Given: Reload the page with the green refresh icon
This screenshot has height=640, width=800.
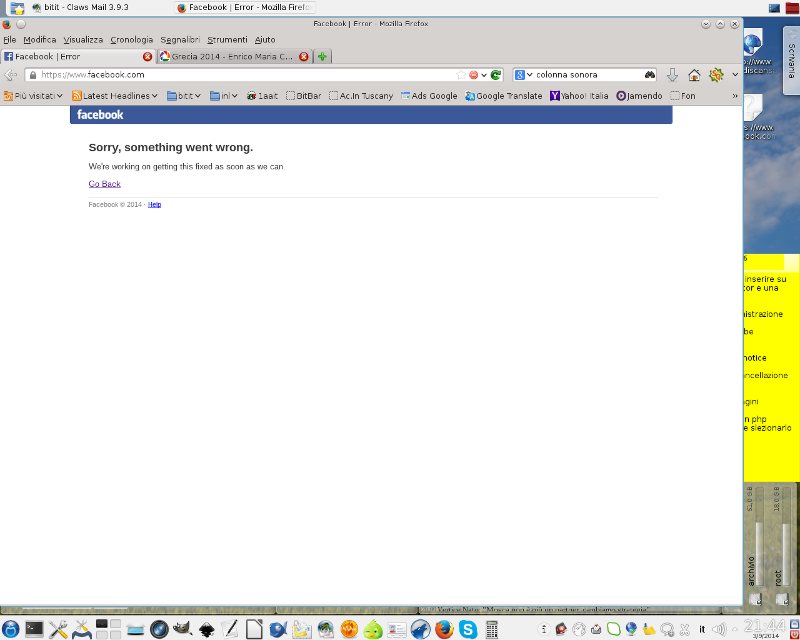Looking at the screenshot, I should (496, 75).
